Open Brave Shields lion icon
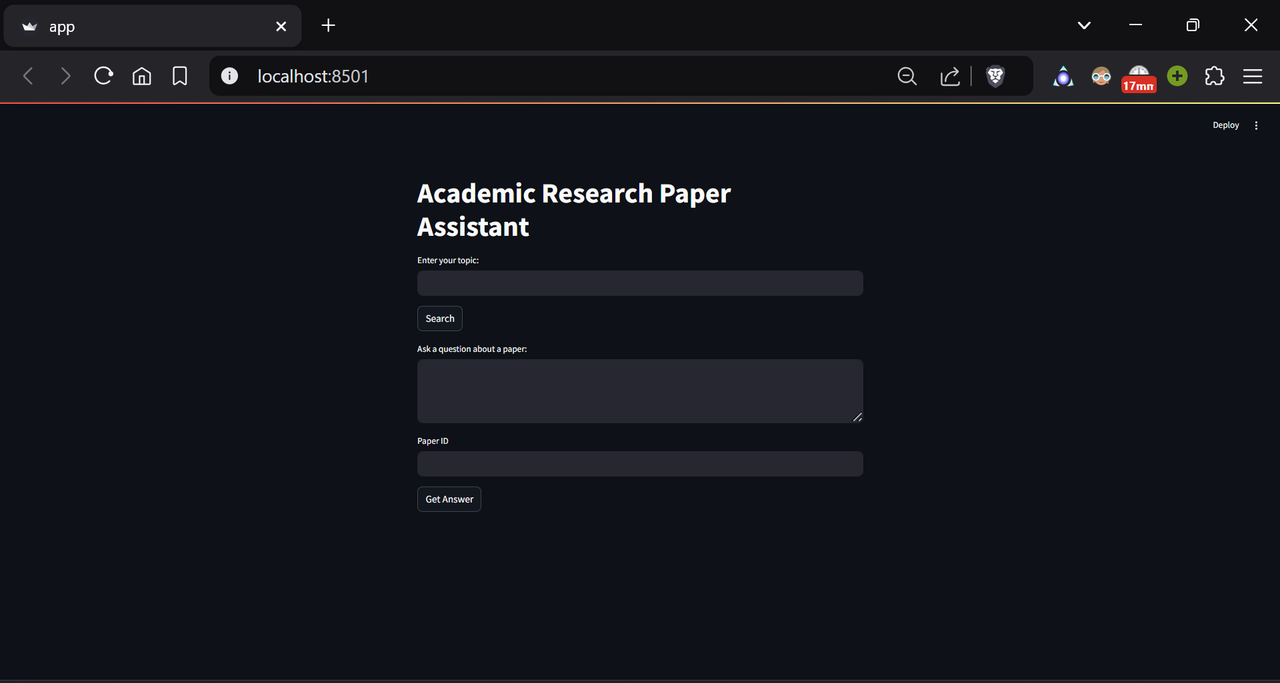The image size is (1280, 683). click(x=995, y=76)
